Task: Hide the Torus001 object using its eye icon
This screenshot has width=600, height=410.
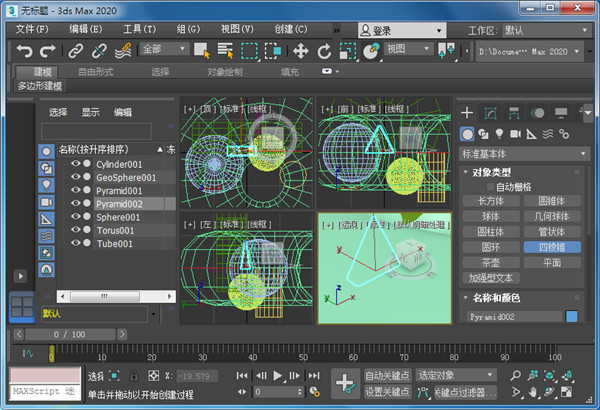Action: point(75,229)
